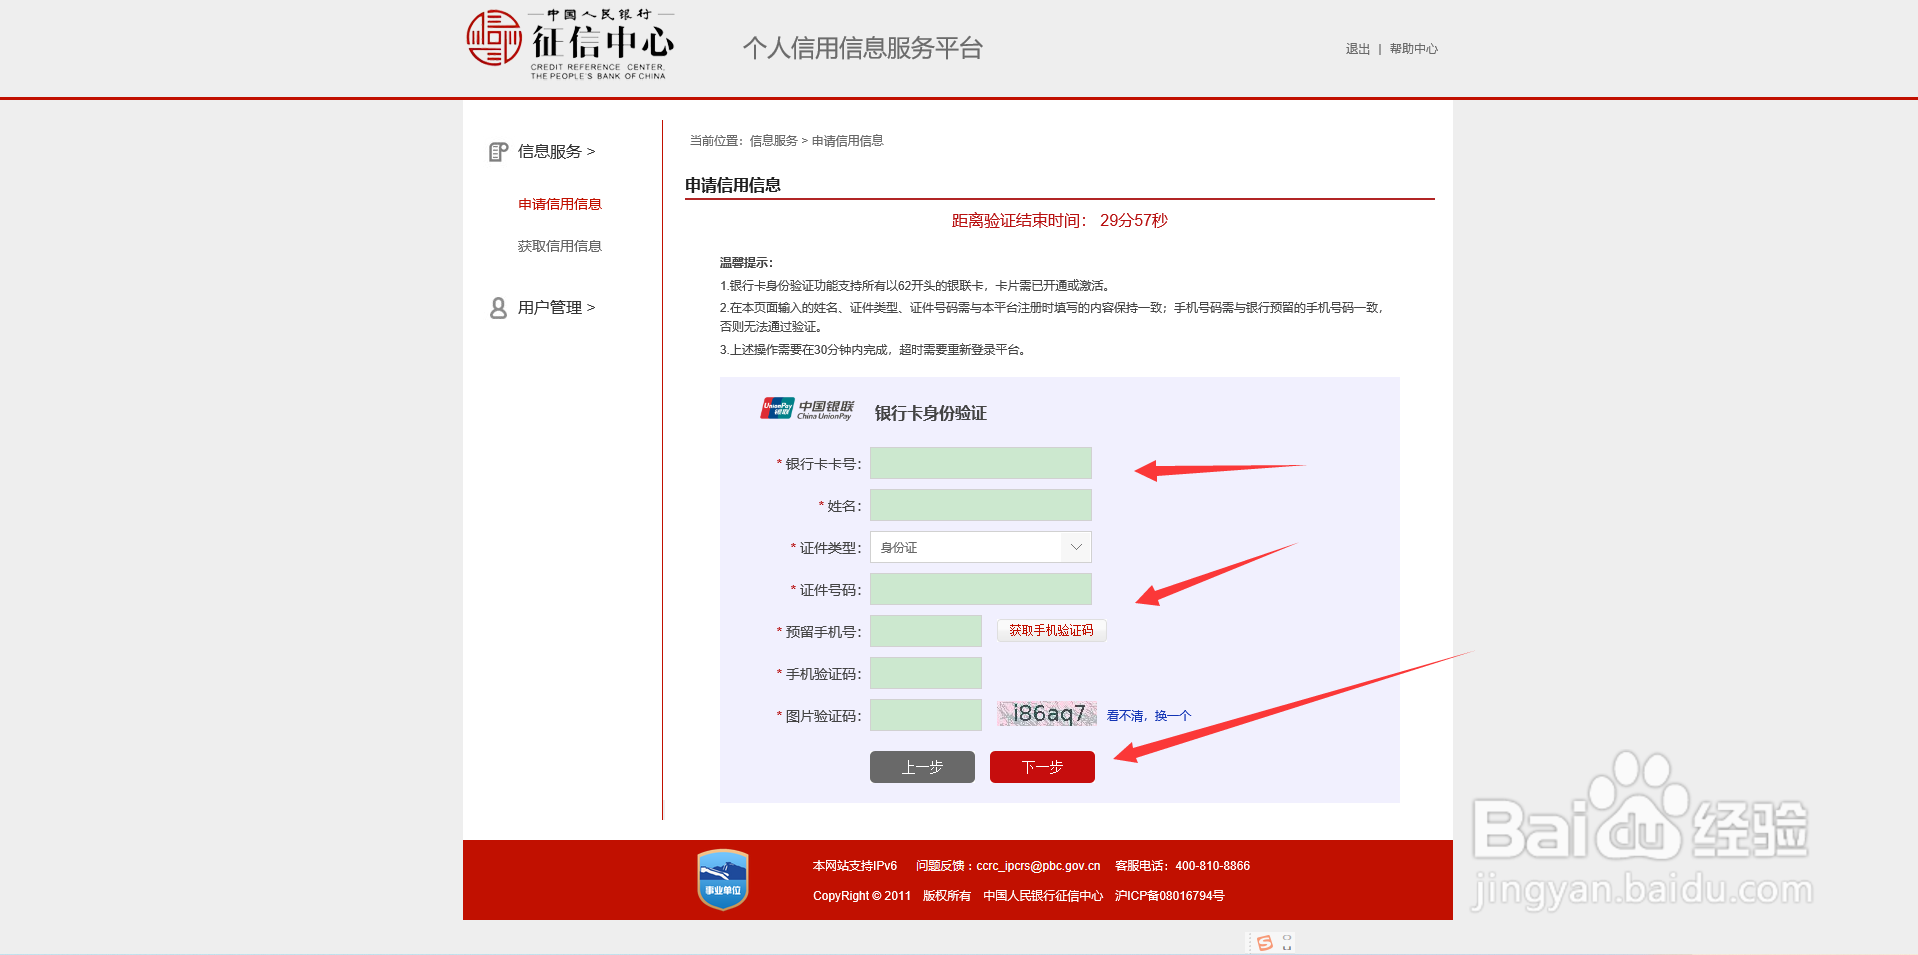Expand the 用户管理 menu section
Screen dimensions: 1918x955
(548, 307)
